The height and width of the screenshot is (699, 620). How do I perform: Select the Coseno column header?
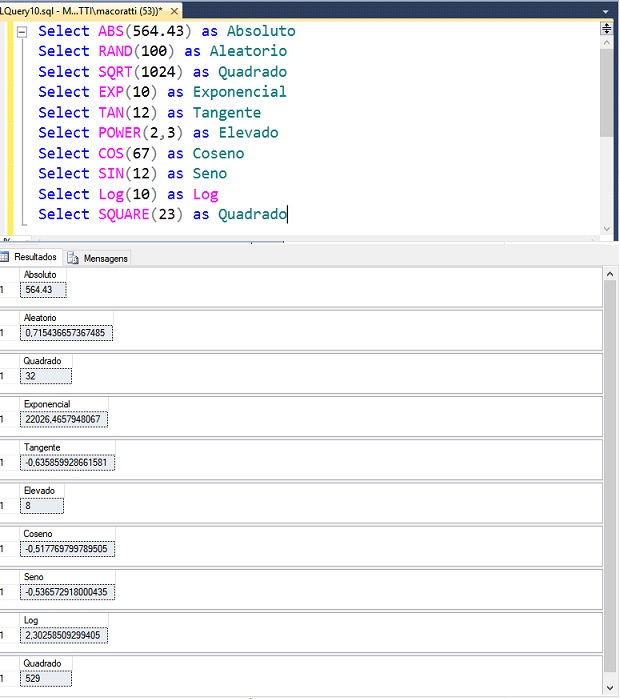tap(67, 534)
